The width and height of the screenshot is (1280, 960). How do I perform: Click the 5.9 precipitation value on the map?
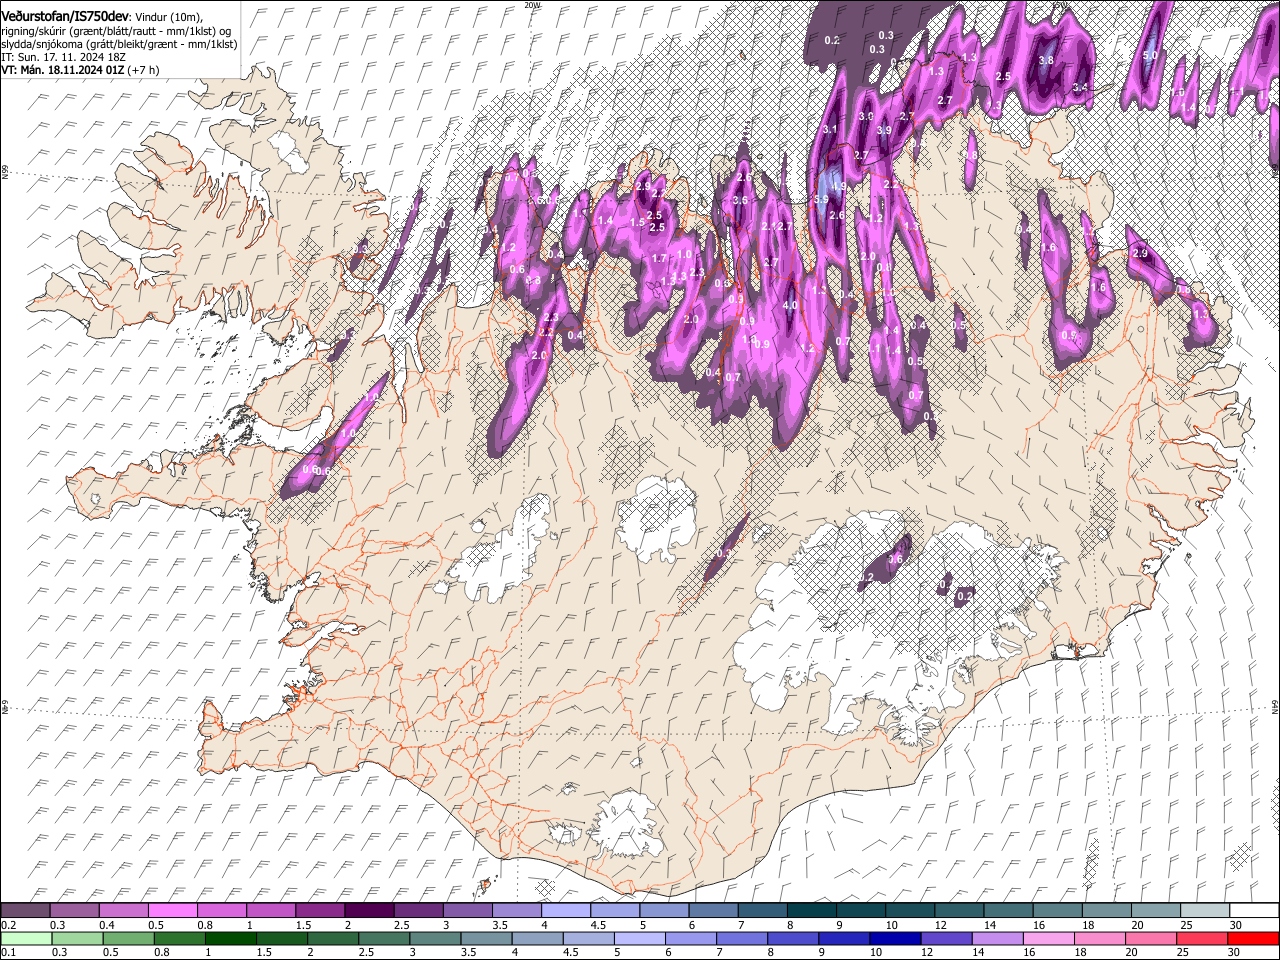pos(822,200)
